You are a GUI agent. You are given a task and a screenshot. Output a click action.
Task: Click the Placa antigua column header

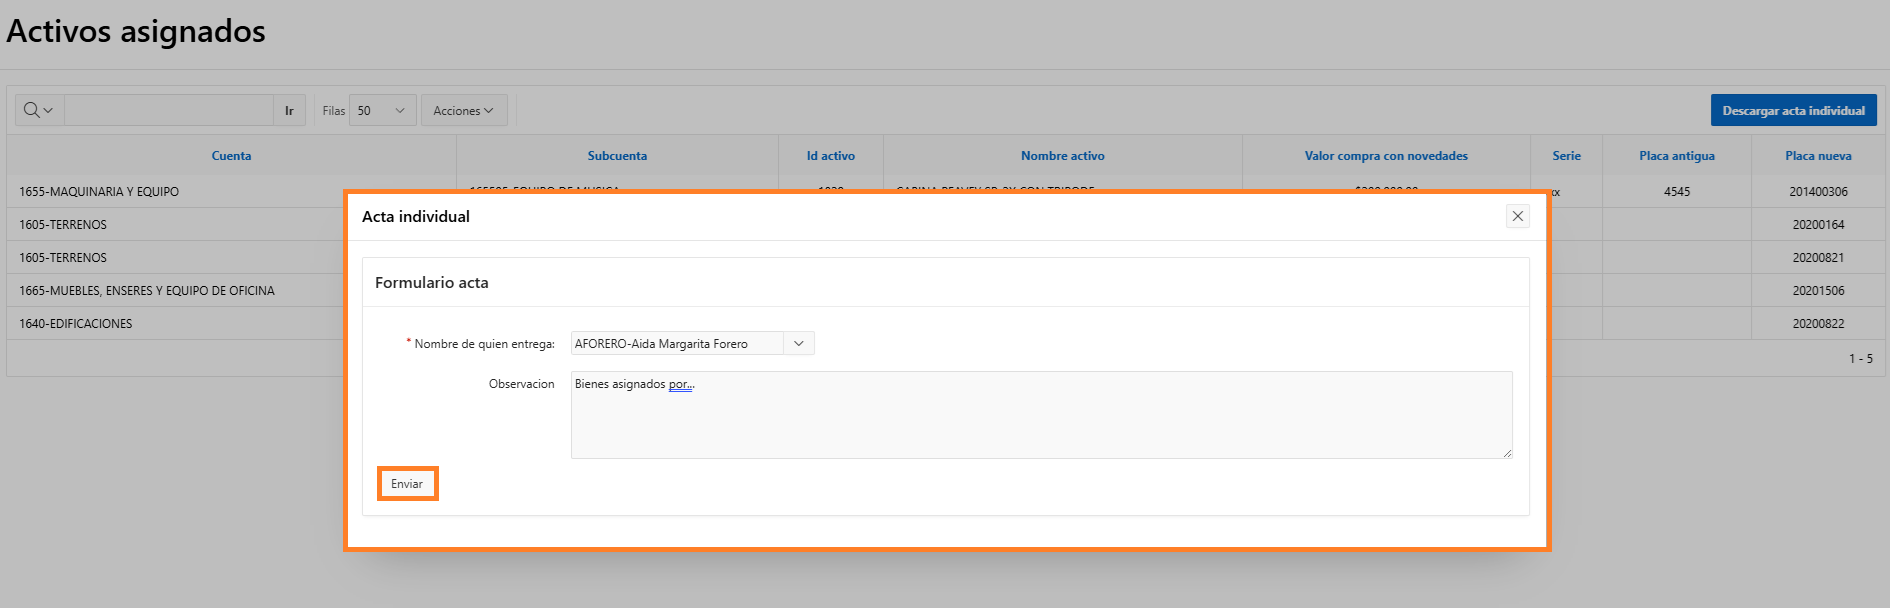tap(1677, 156)
